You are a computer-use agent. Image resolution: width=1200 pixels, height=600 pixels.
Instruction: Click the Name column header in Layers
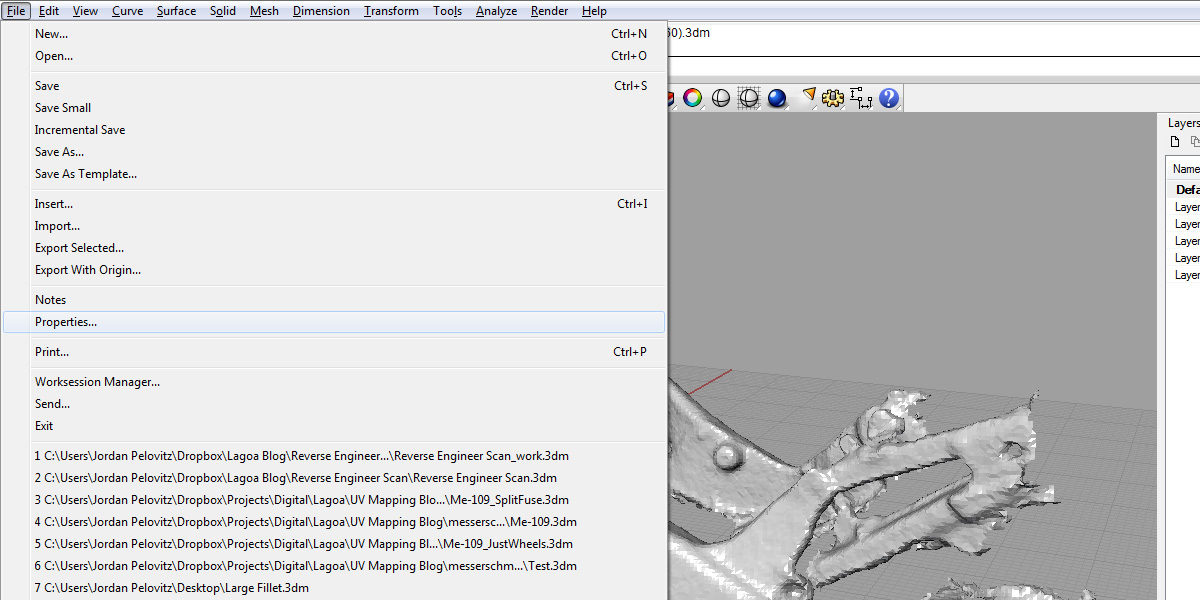click(1185, 169)
